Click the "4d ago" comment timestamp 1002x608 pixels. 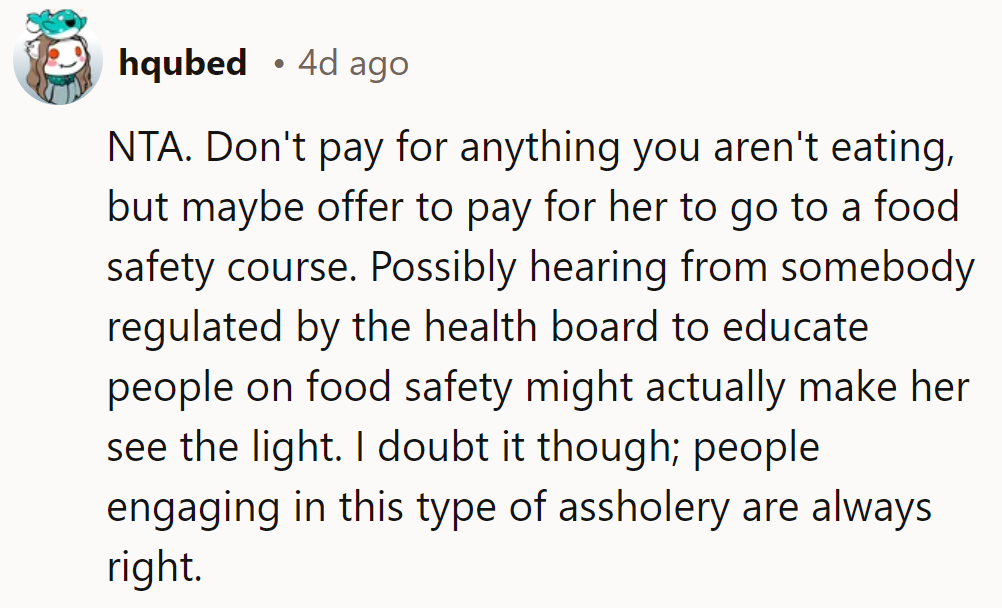pos(353,64)
